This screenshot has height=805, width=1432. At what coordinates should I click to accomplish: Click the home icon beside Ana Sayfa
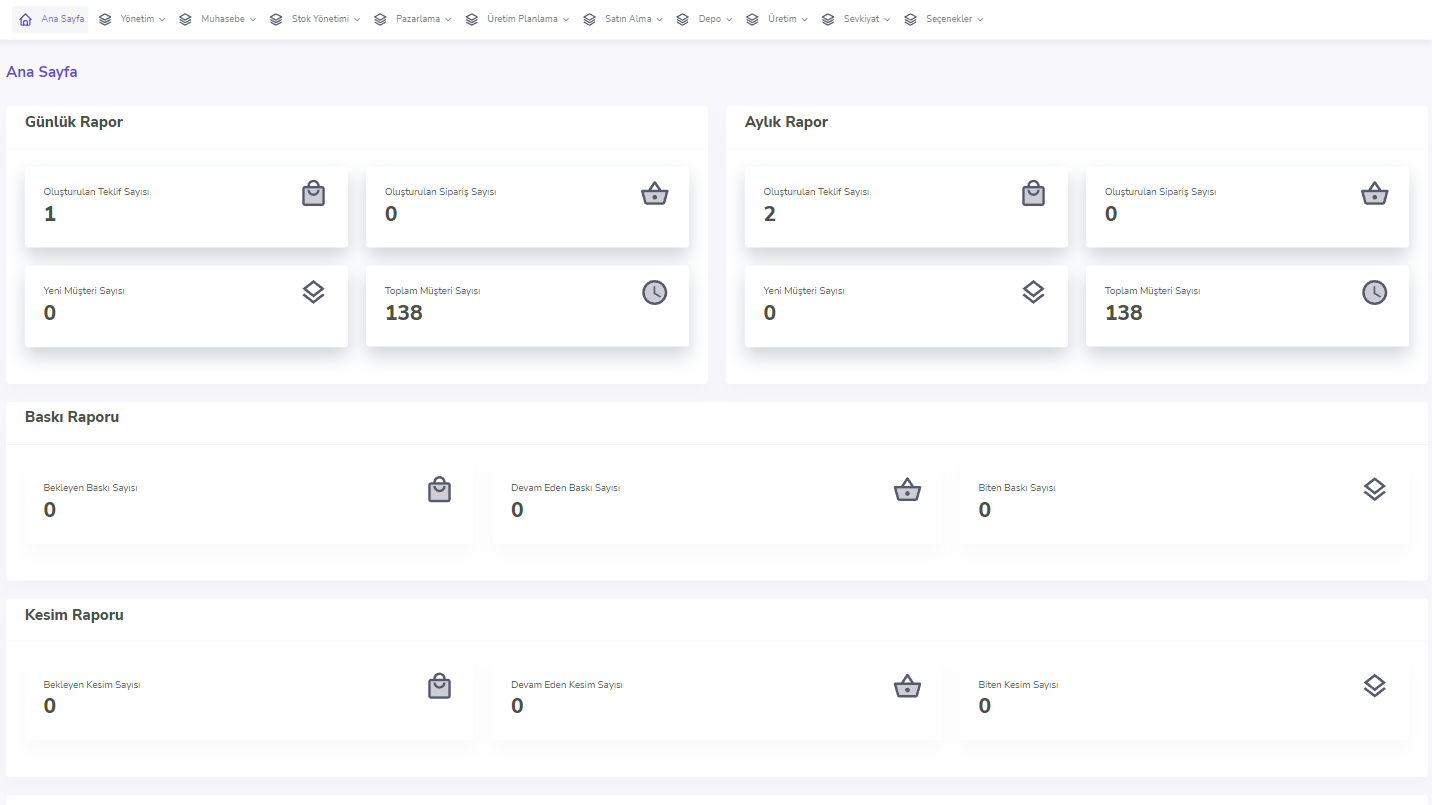coord(25,19)
